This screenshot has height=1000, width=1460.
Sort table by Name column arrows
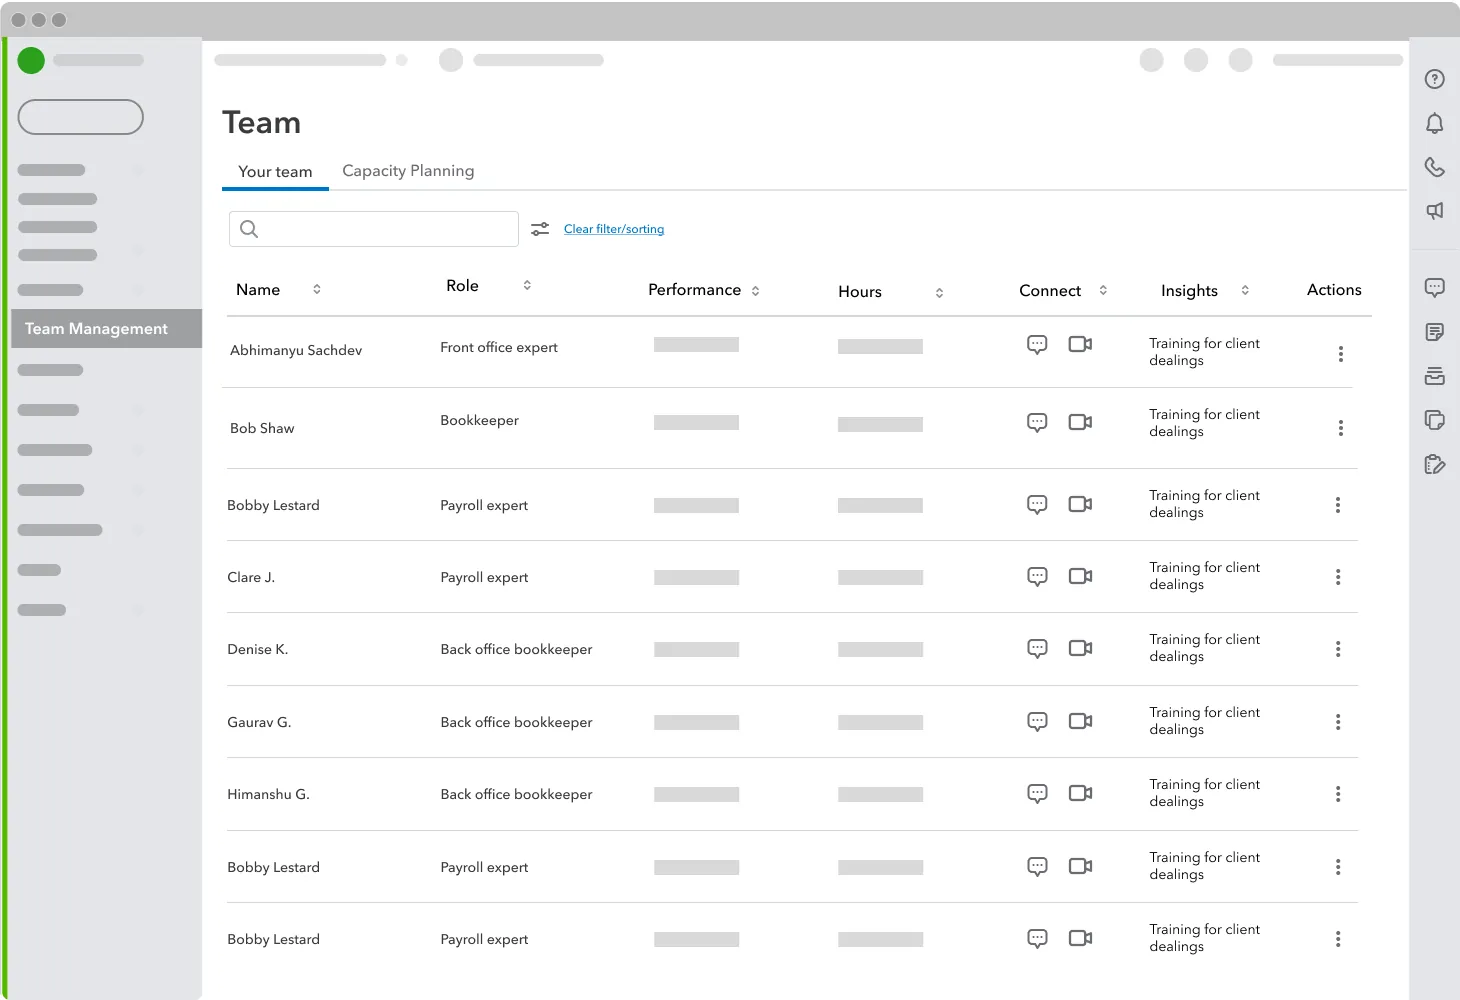(x=317, y=289)
